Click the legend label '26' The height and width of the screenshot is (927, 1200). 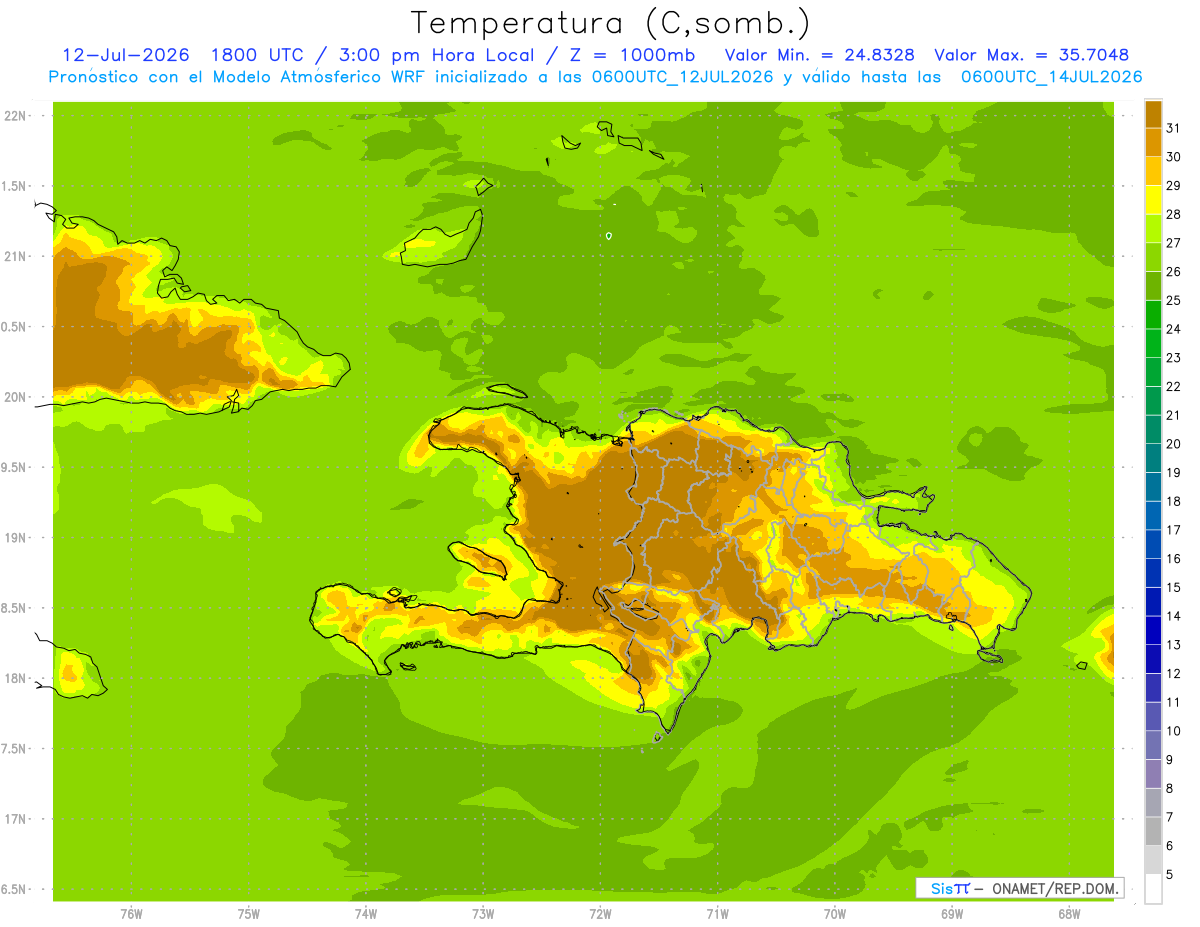click(1173, 271)
